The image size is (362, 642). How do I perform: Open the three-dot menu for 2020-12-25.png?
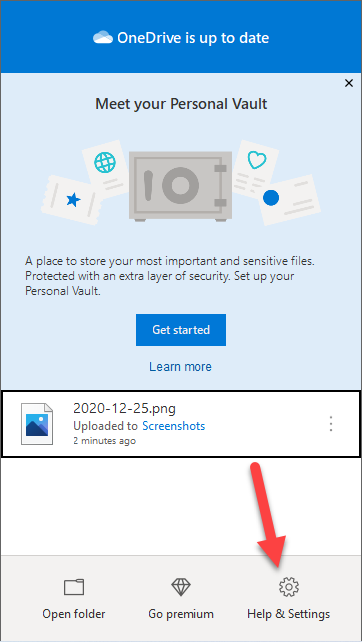pyautogui.click(x=331, y=424)
